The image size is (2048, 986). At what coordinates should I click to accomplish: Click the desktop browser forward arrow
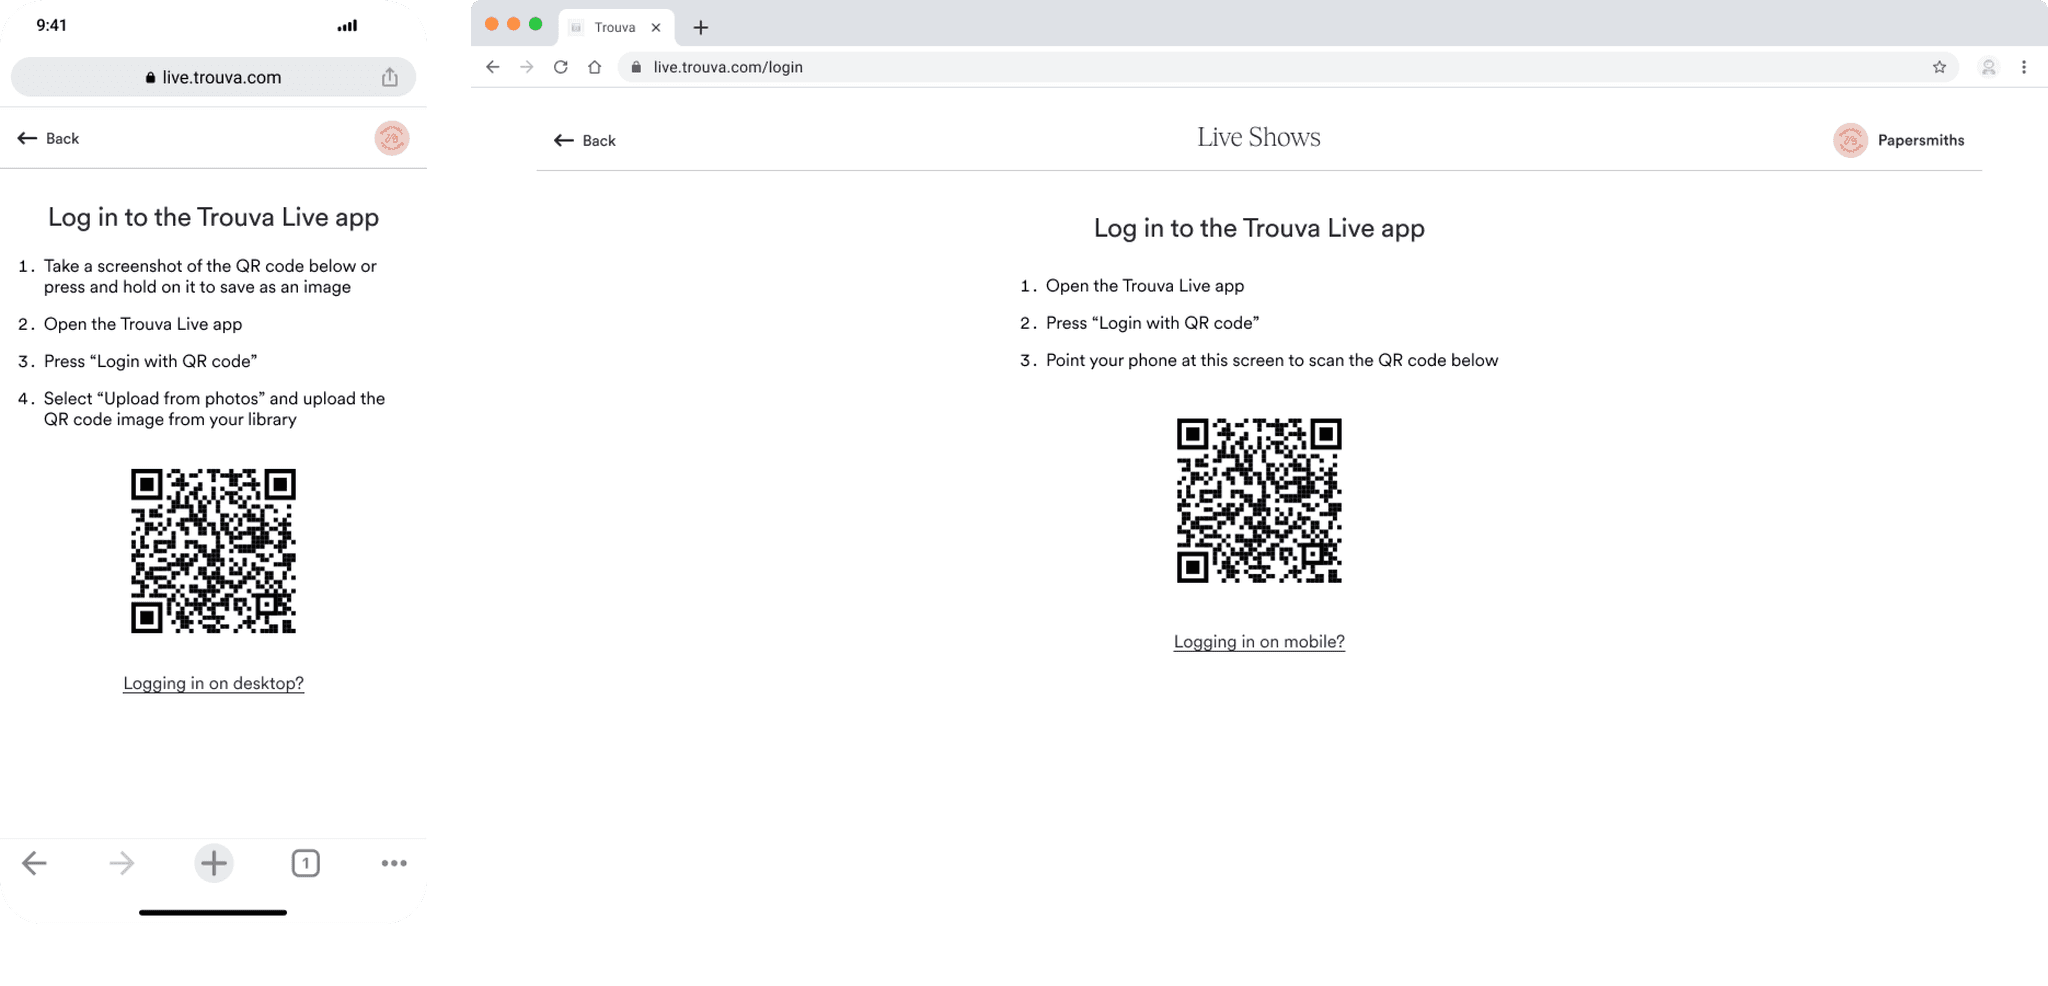click(527, 67)
